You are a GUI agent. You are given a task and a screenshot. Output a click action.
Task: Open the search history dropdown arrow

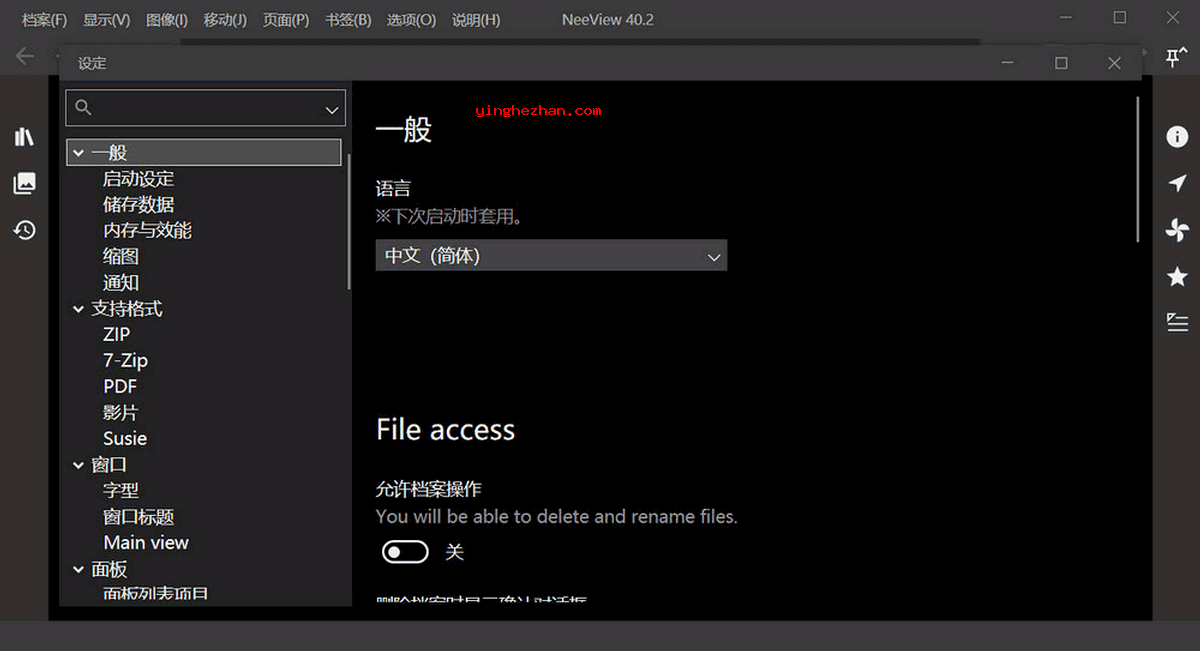click(x=332, y=109)
